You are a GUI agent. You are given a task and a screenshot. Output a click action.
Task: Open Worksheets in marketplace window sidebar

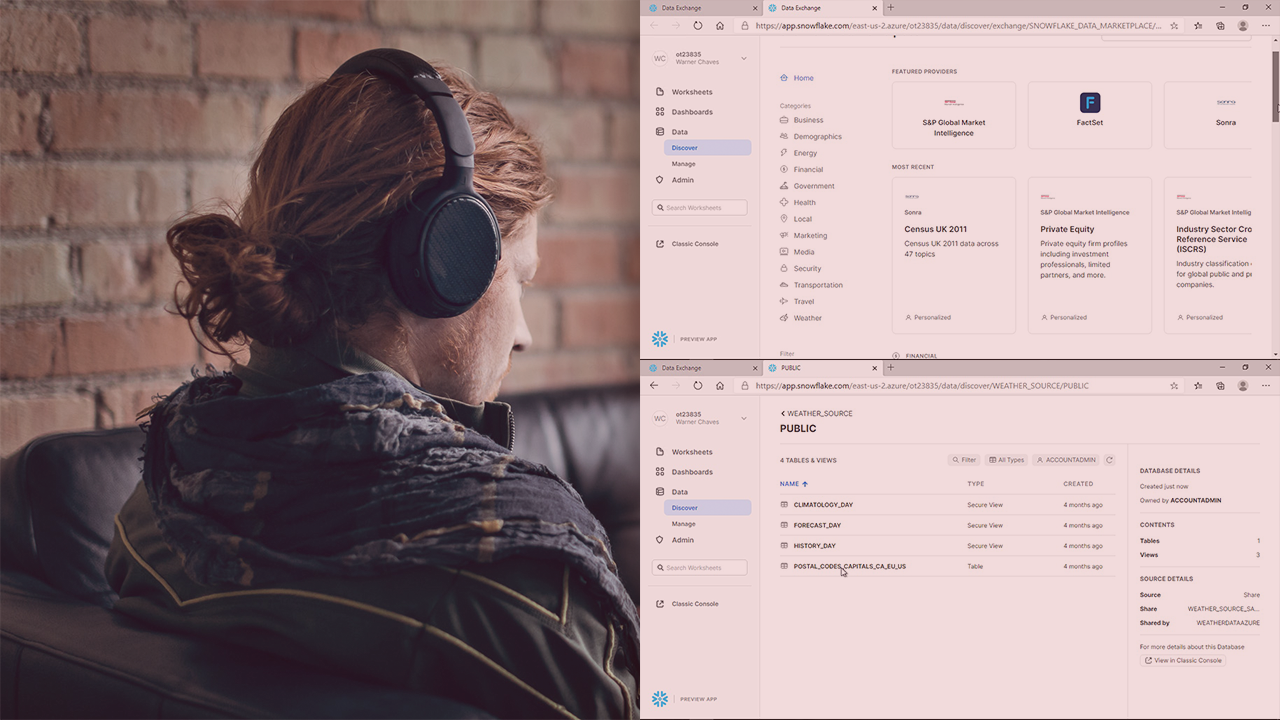click(684, 92)
